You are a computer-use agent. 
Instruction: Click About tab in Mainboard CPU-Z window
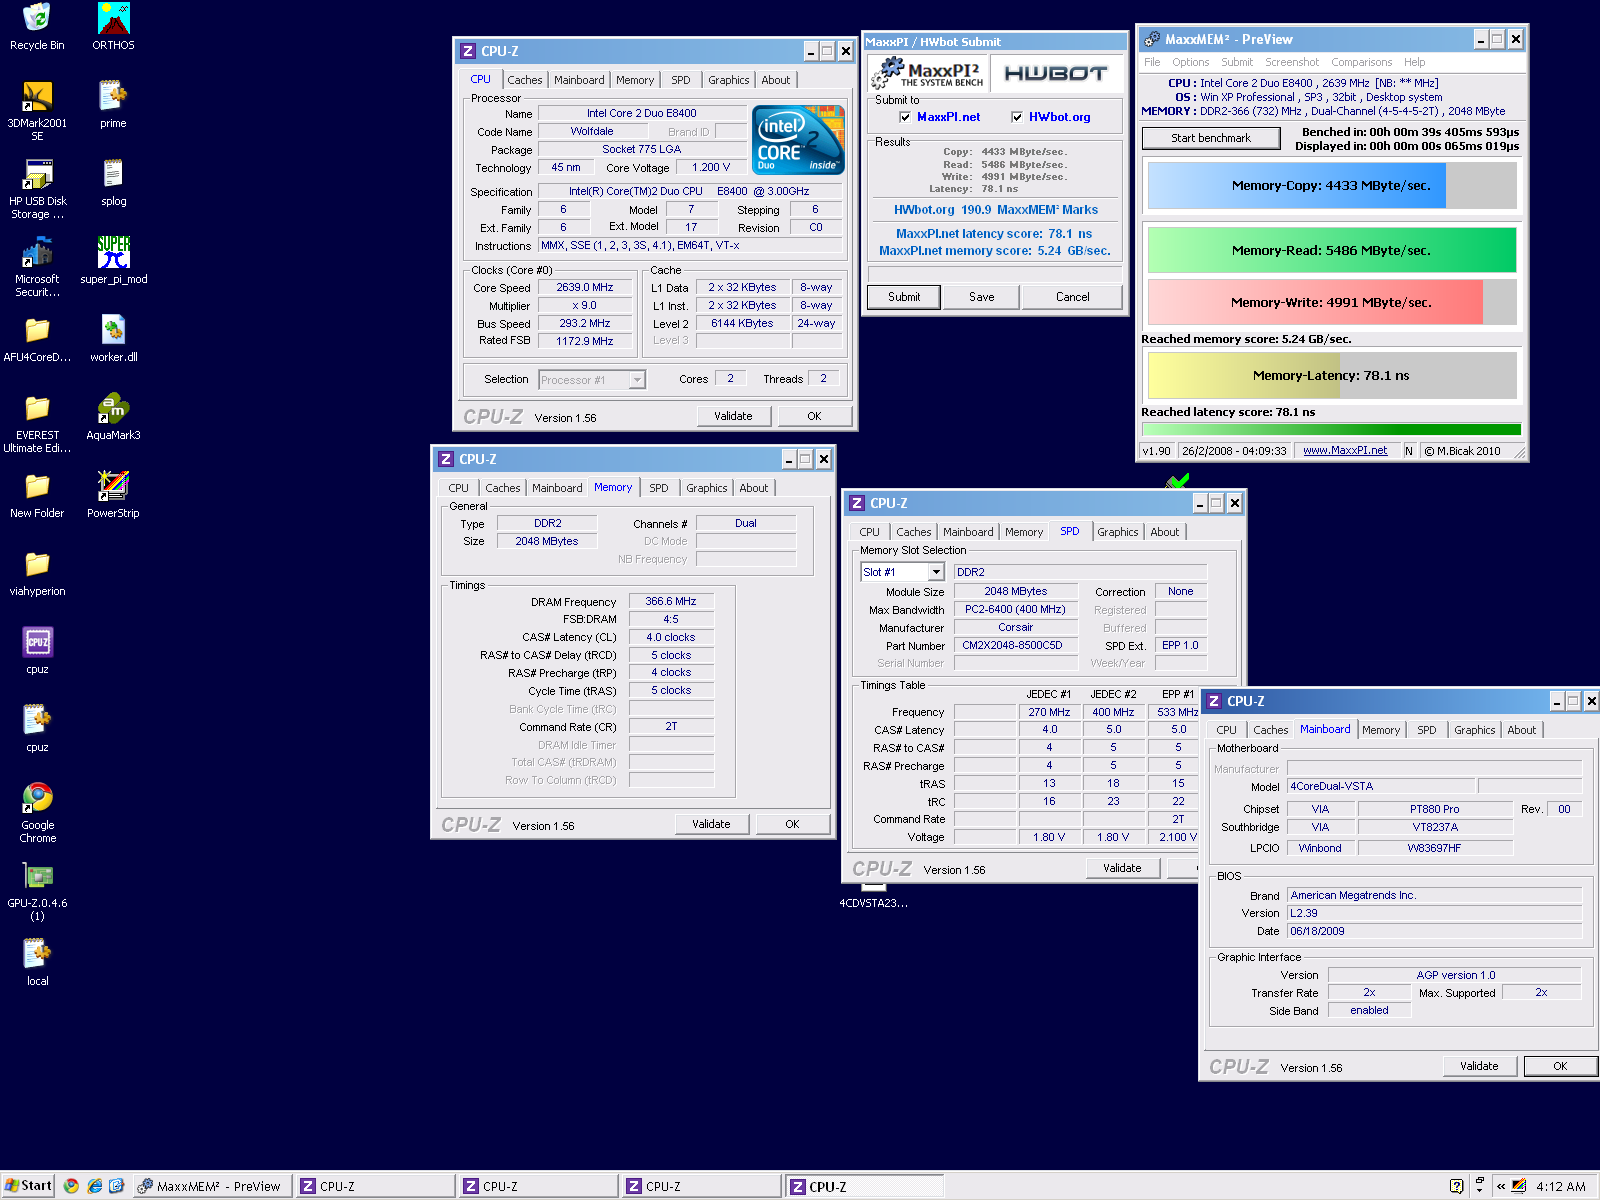pyautogui.click(x=1521, y=730)
